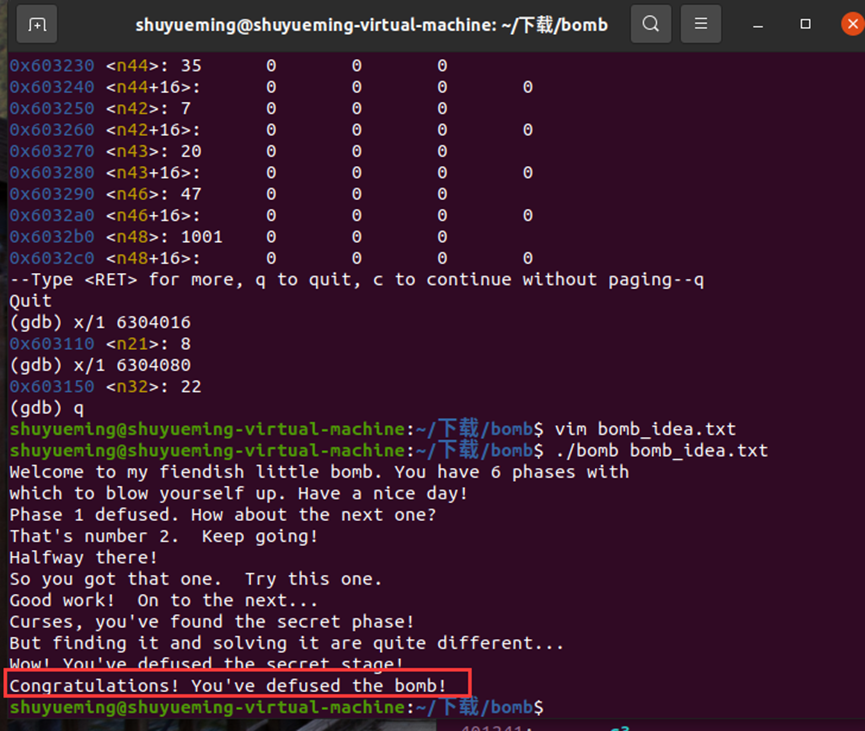Click the Quit text in terminal
Viewport: 865px width, 731px height.
[x=29, y=300]
